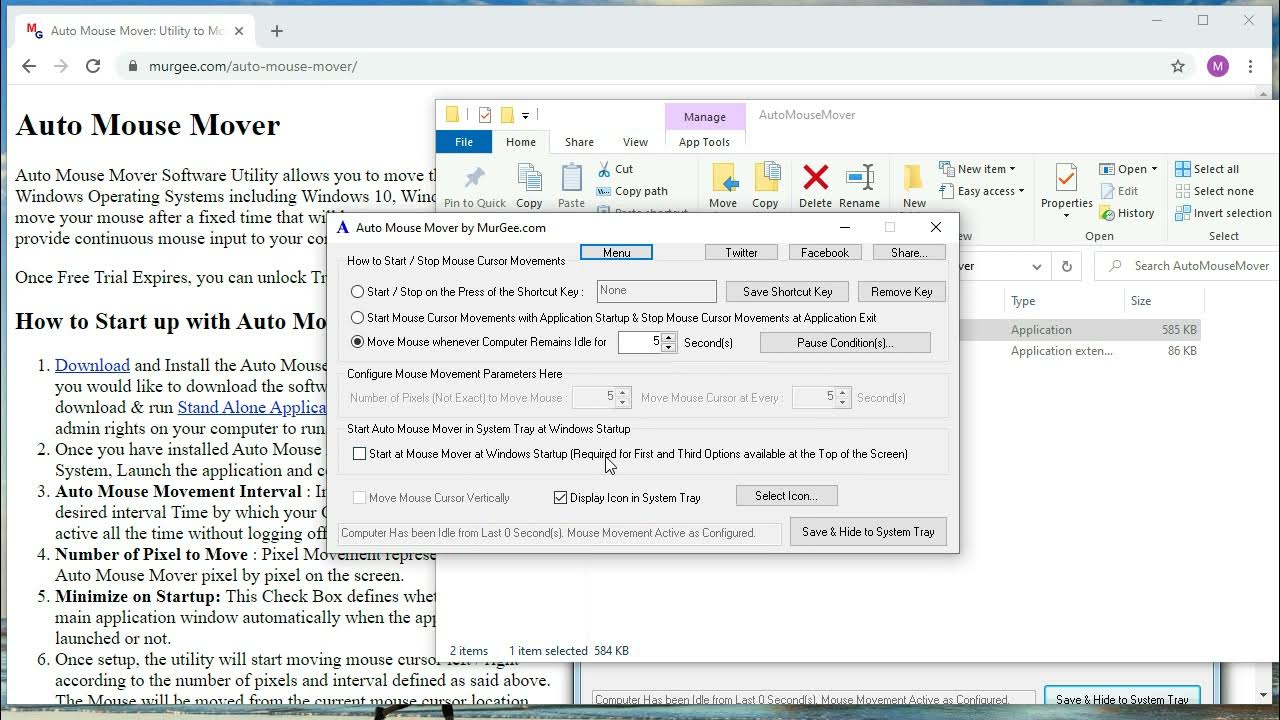Click Share... button in Auto Mouse Mover

coord(909,253)
